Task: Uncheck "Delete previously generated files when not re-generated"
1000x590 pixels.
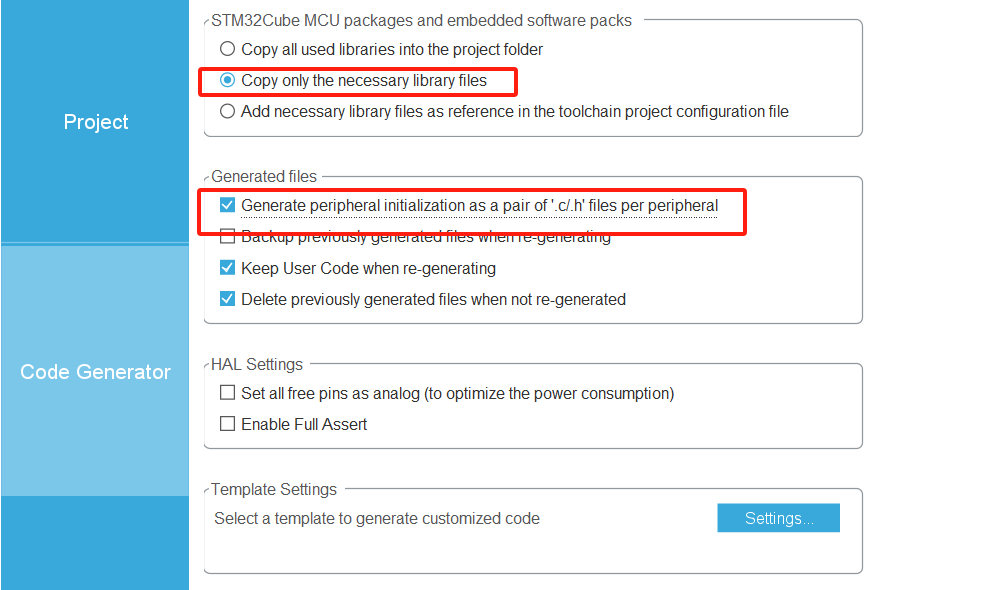Action: click(227, 299)
